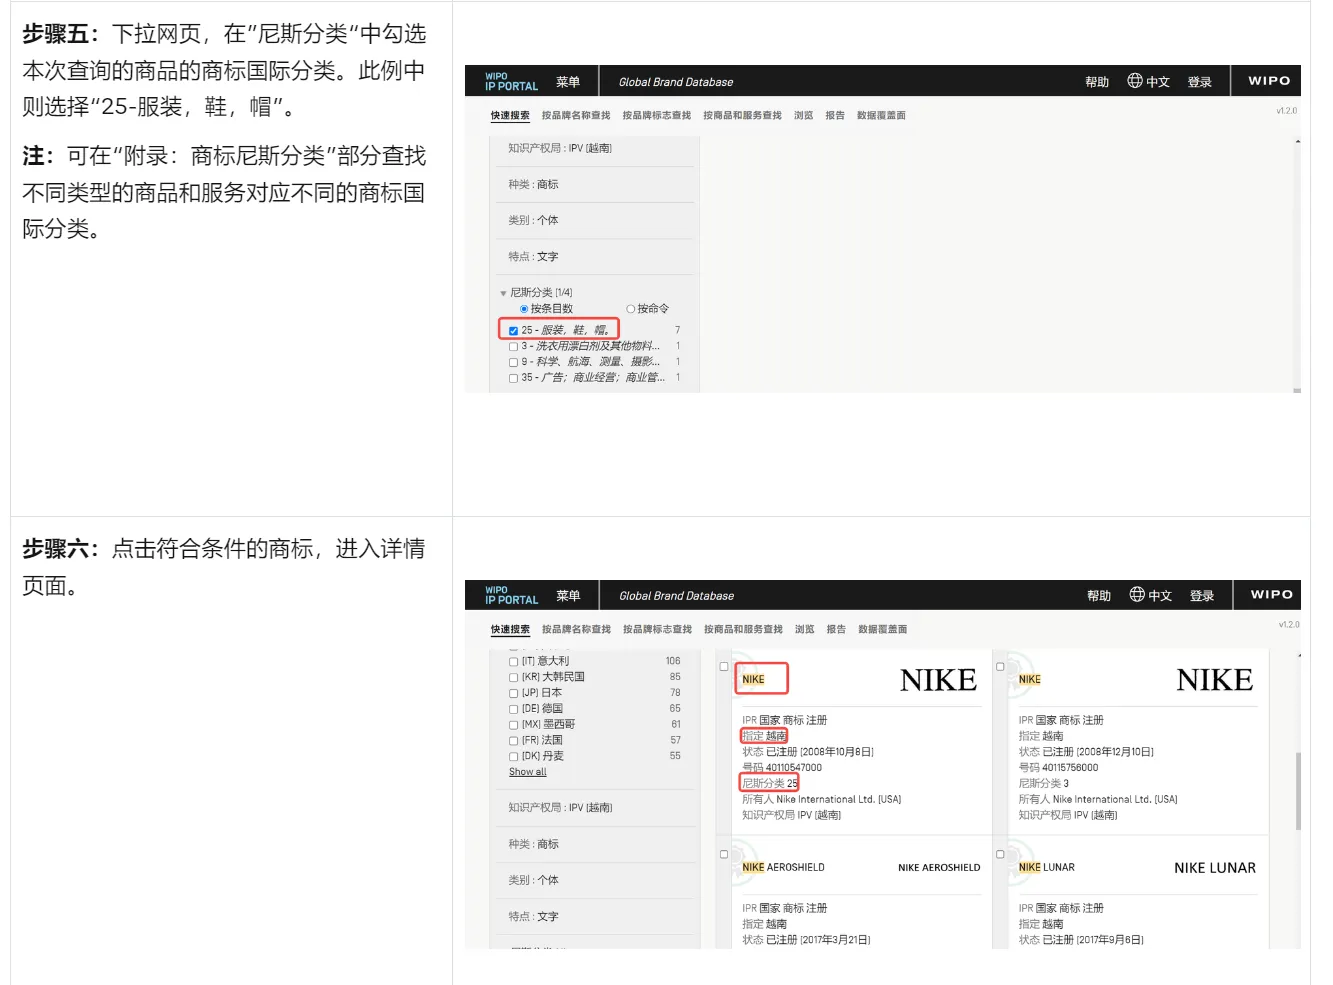
Task: Open 快速搜索 tab in step five screenshot
Action: tap(510, 116)
